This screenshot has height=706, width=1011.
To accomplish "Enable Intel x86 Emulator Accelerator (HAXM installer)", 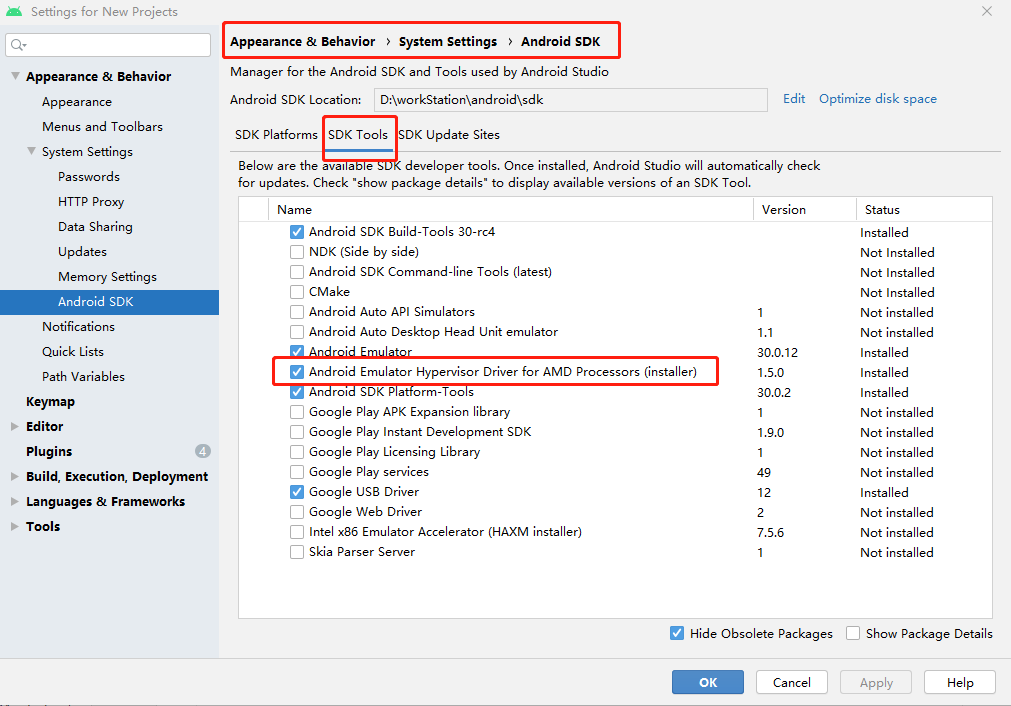I will 297,531.
